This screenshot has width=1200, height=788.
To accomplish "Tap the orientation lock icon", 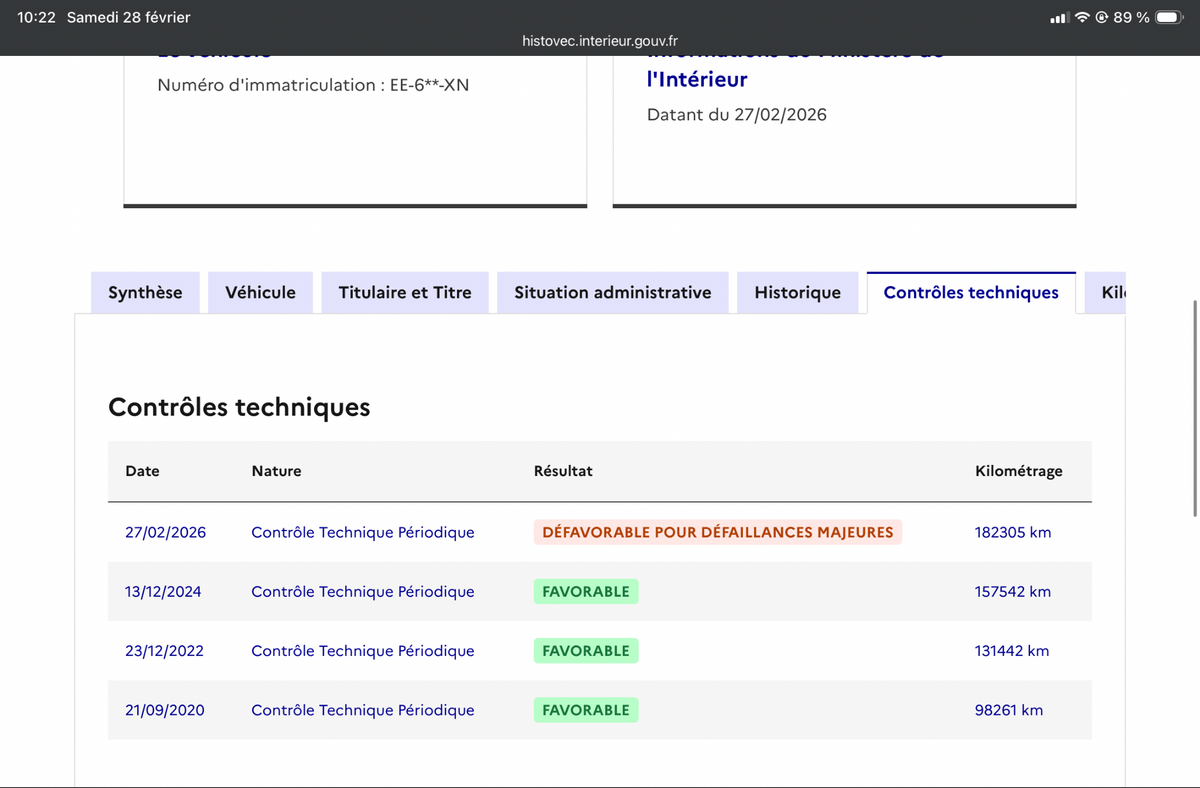I will coord(1102,17).
